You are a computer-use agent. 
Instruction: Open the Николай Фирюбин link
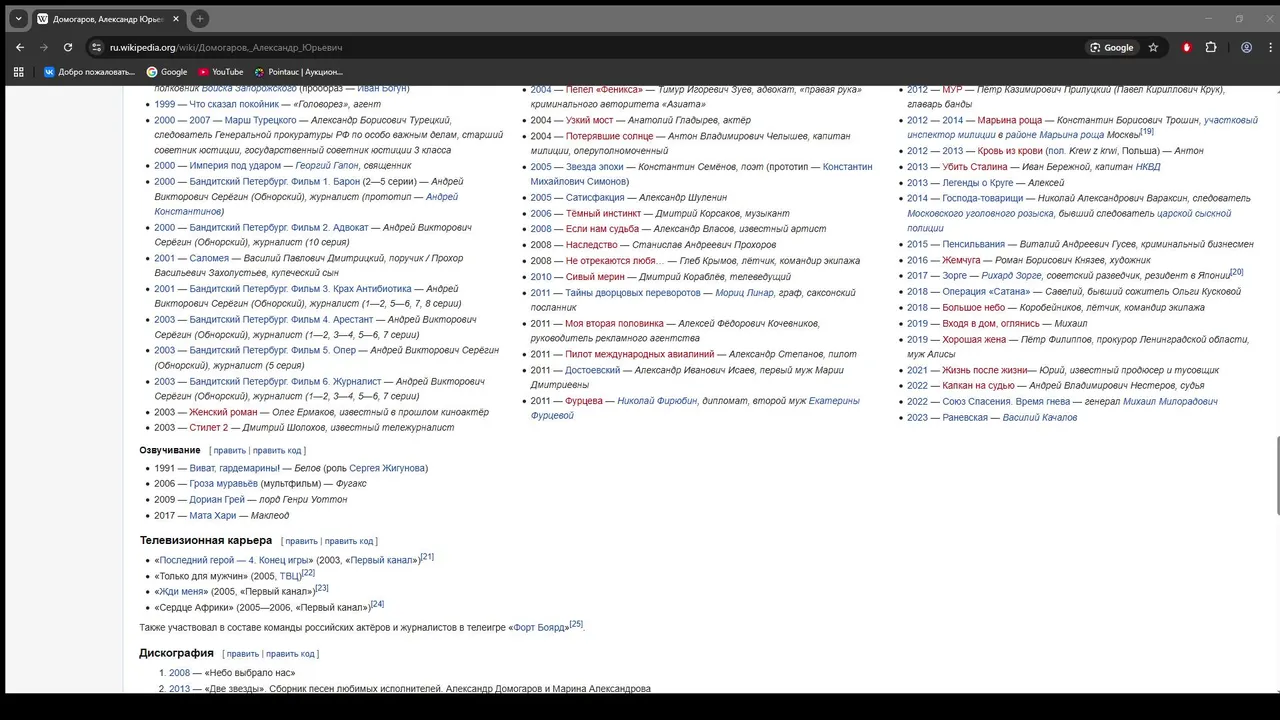pyautogui.click(x=657, y=401)
